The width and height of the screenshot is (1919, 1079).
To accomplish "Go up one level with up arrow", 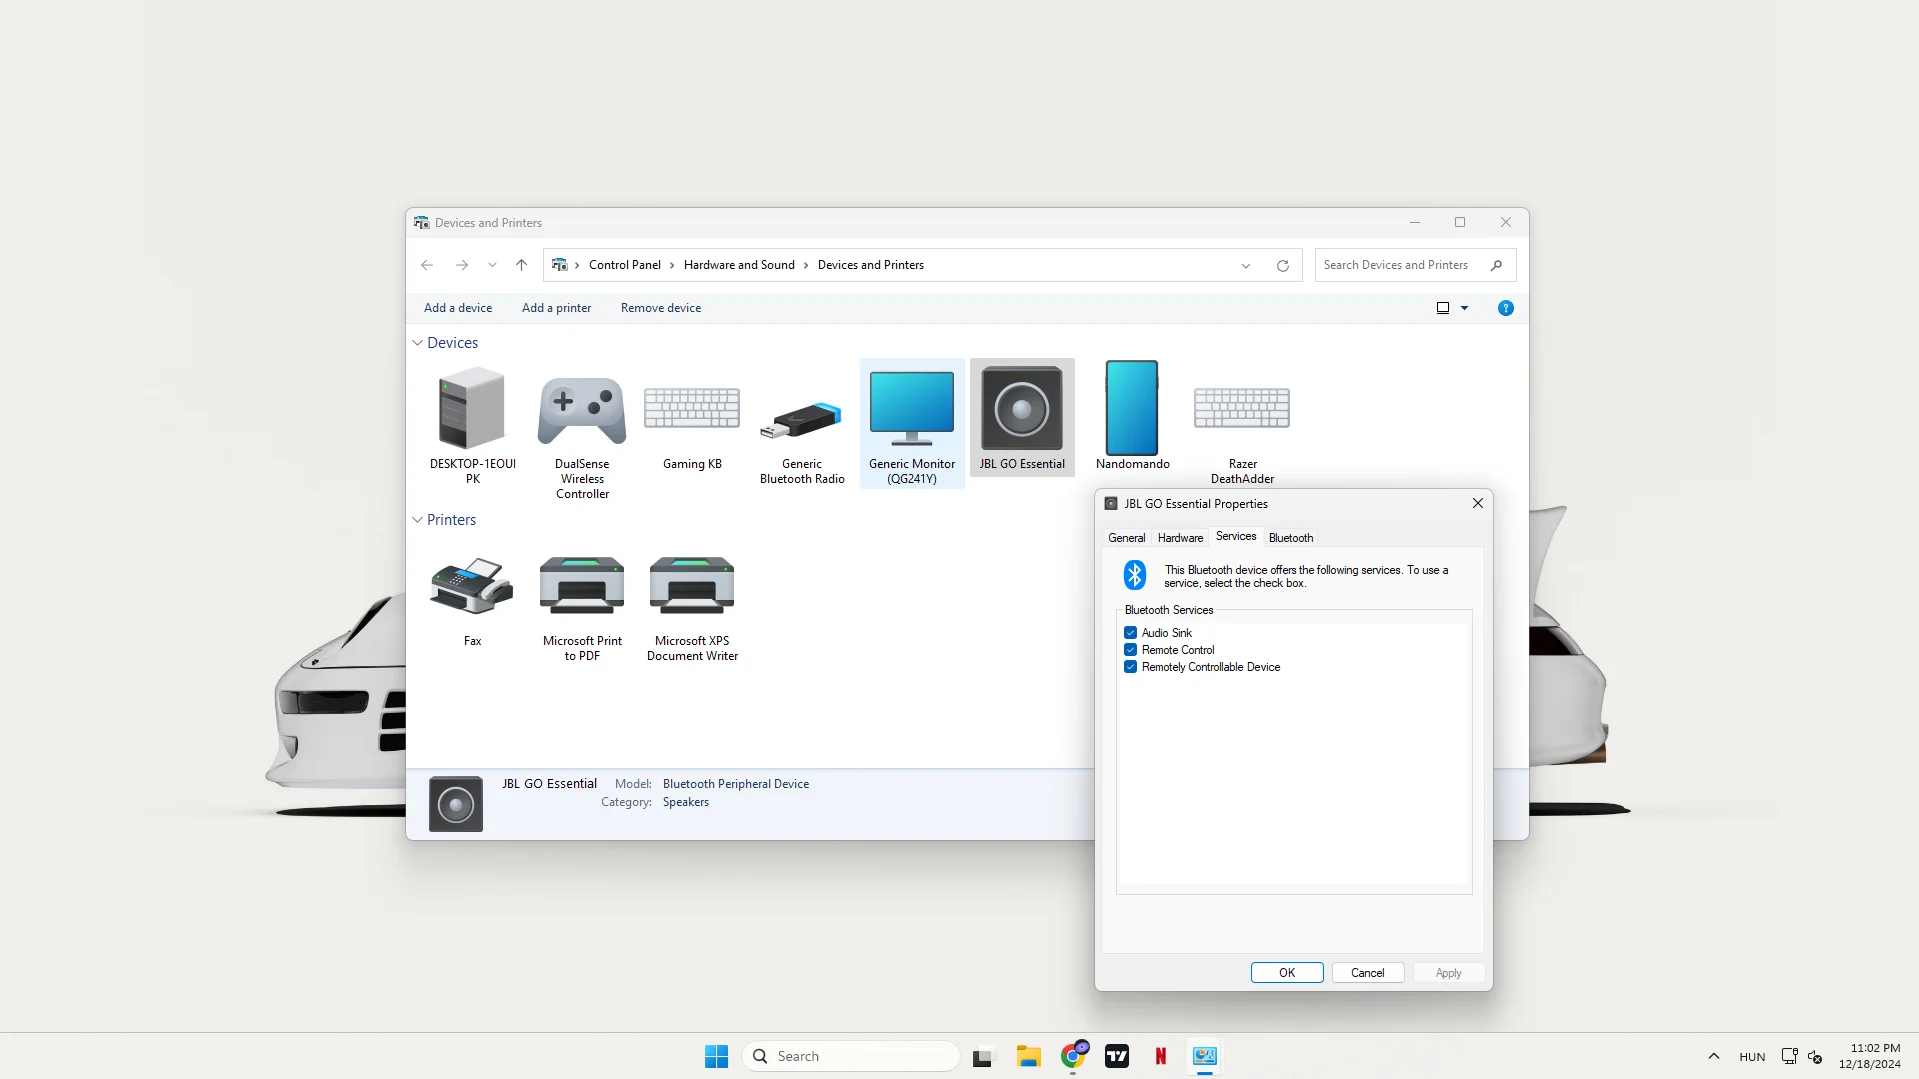I will point(521,265).
